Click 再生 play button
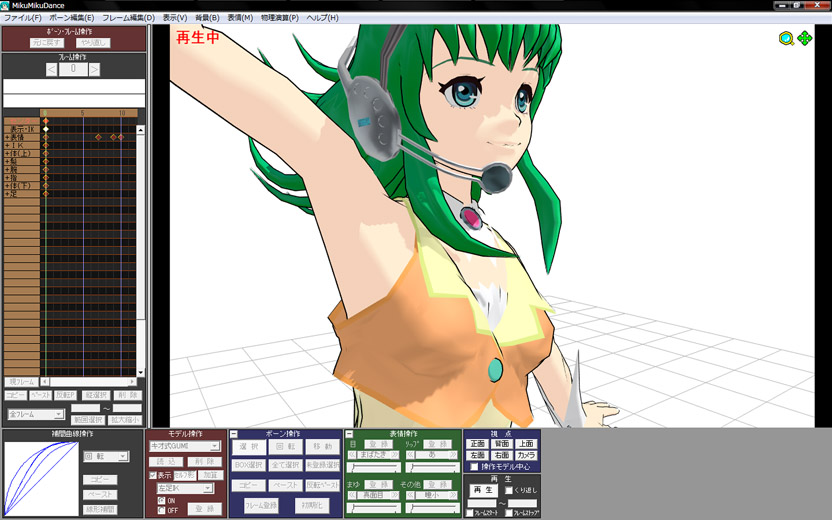Image resolution: width=832 pixels, height=520 pixels. point(483,490)
